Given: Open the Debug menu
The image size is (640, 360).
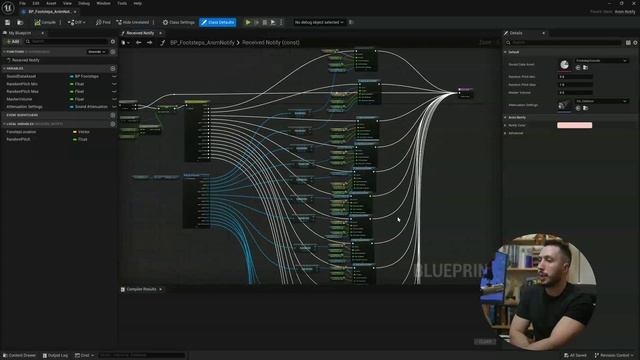Looking at the screenshot, I should pyautogui.click(x=84, y=3).
